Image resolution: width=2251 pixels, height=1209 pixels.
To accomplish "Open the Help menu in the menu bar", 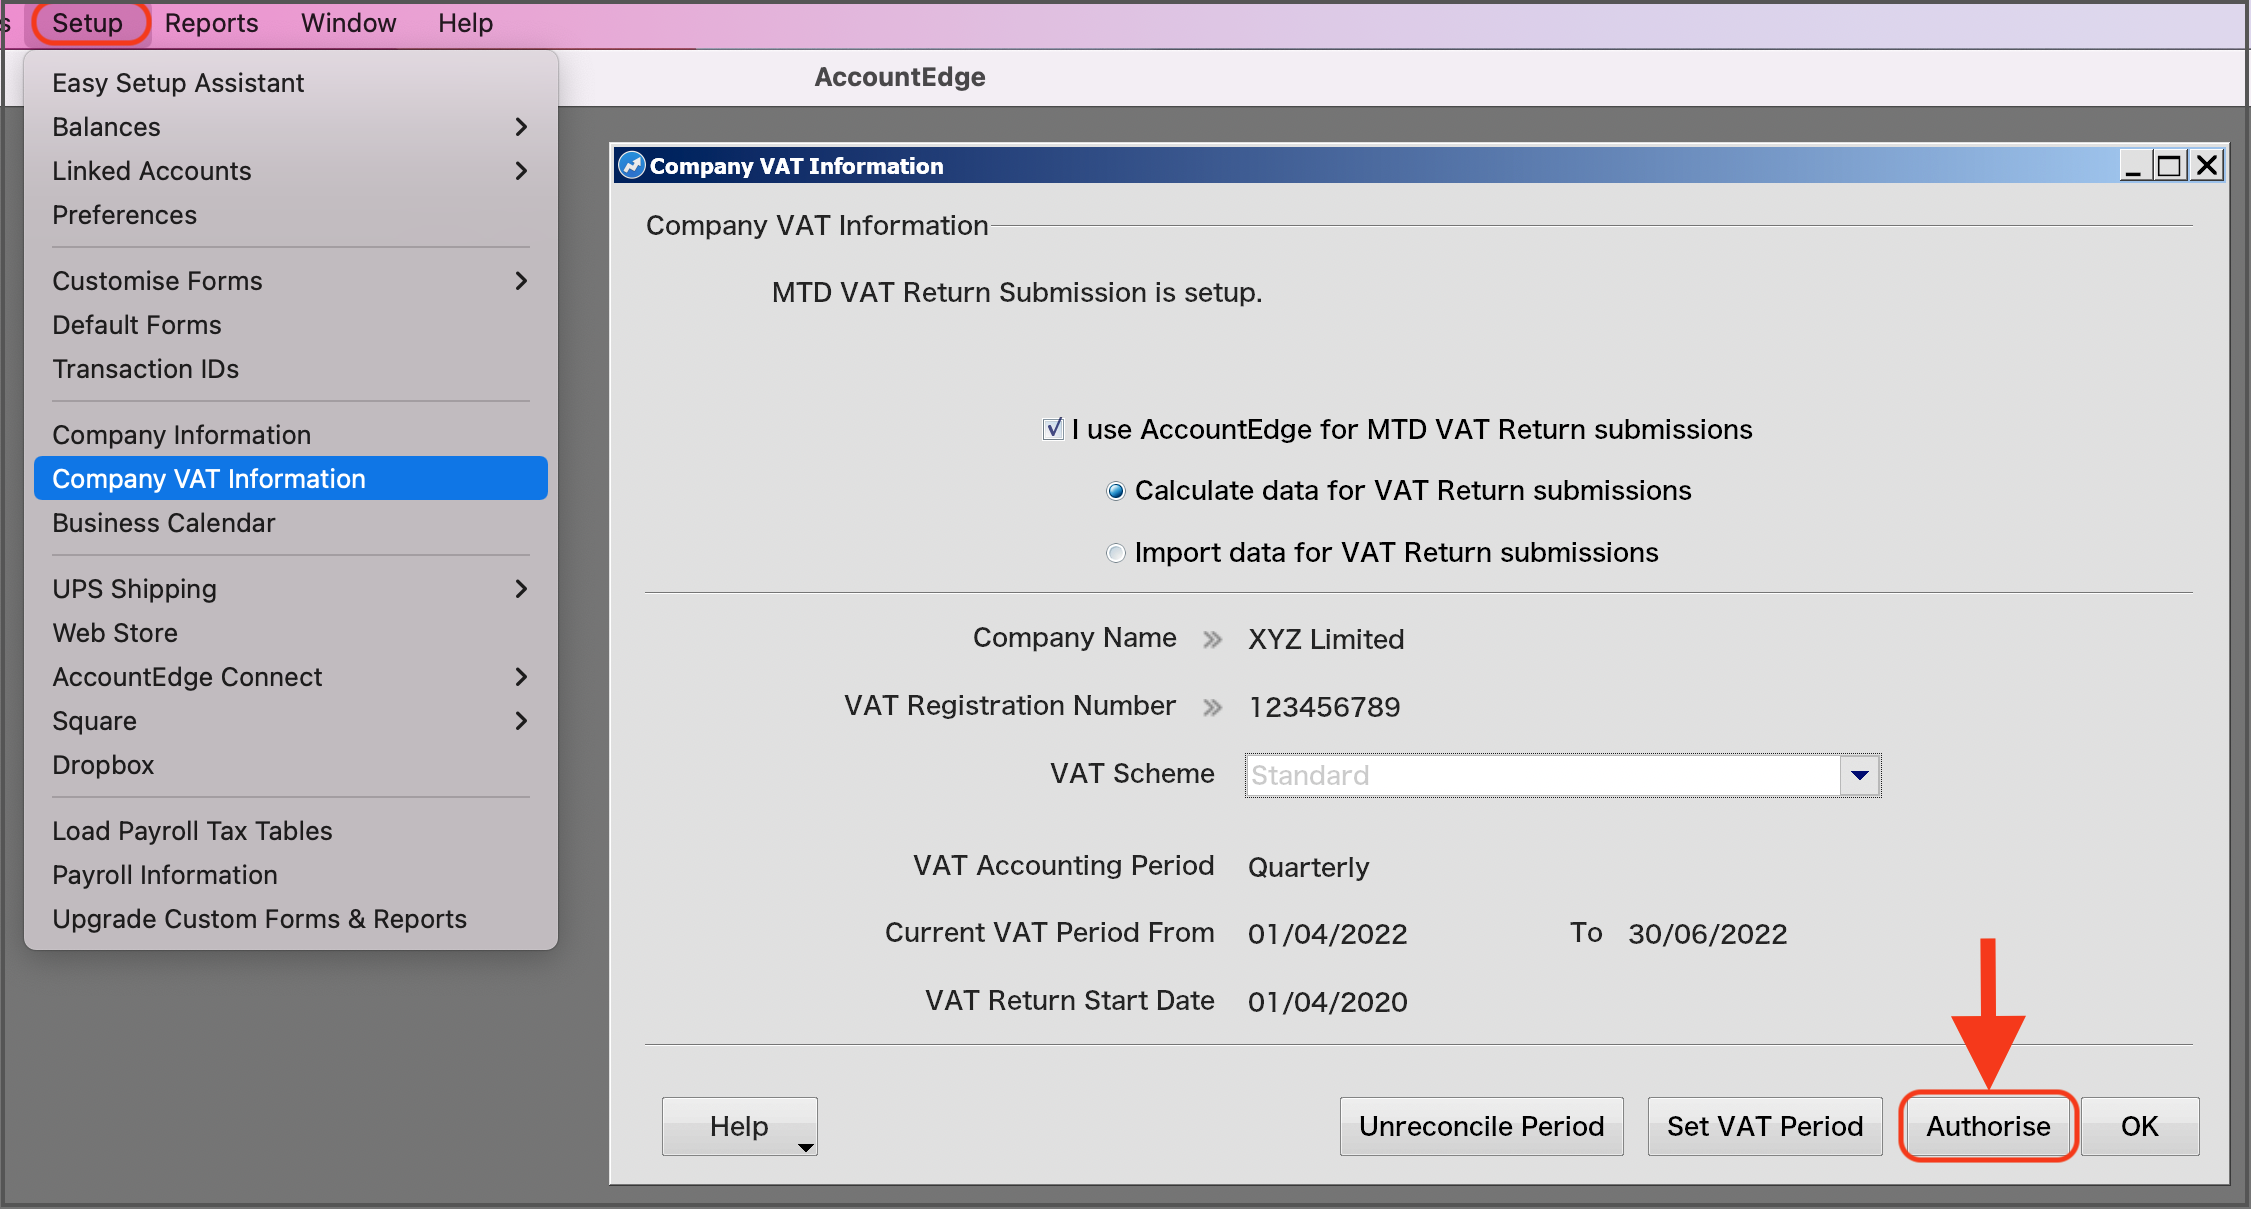I will tap(465, 23).
